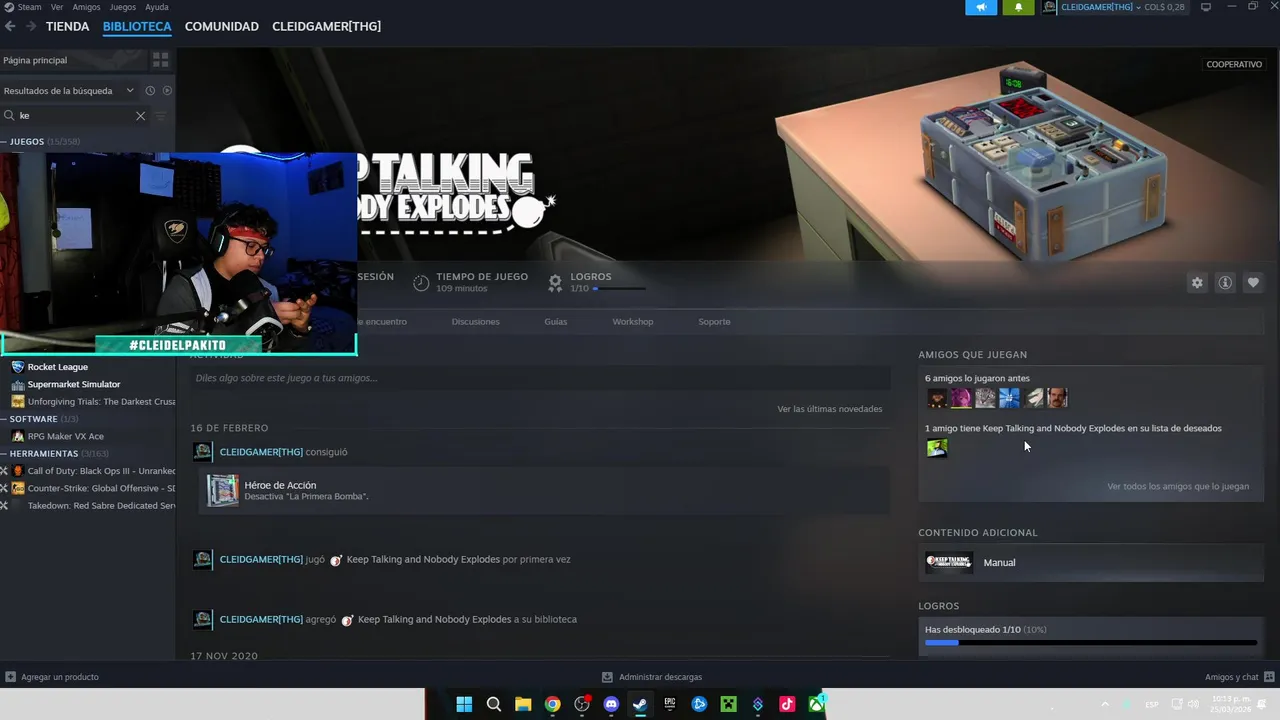Collapse the JUEGOS category
The height and width of the screenshot is (720, 1280).
5,141
